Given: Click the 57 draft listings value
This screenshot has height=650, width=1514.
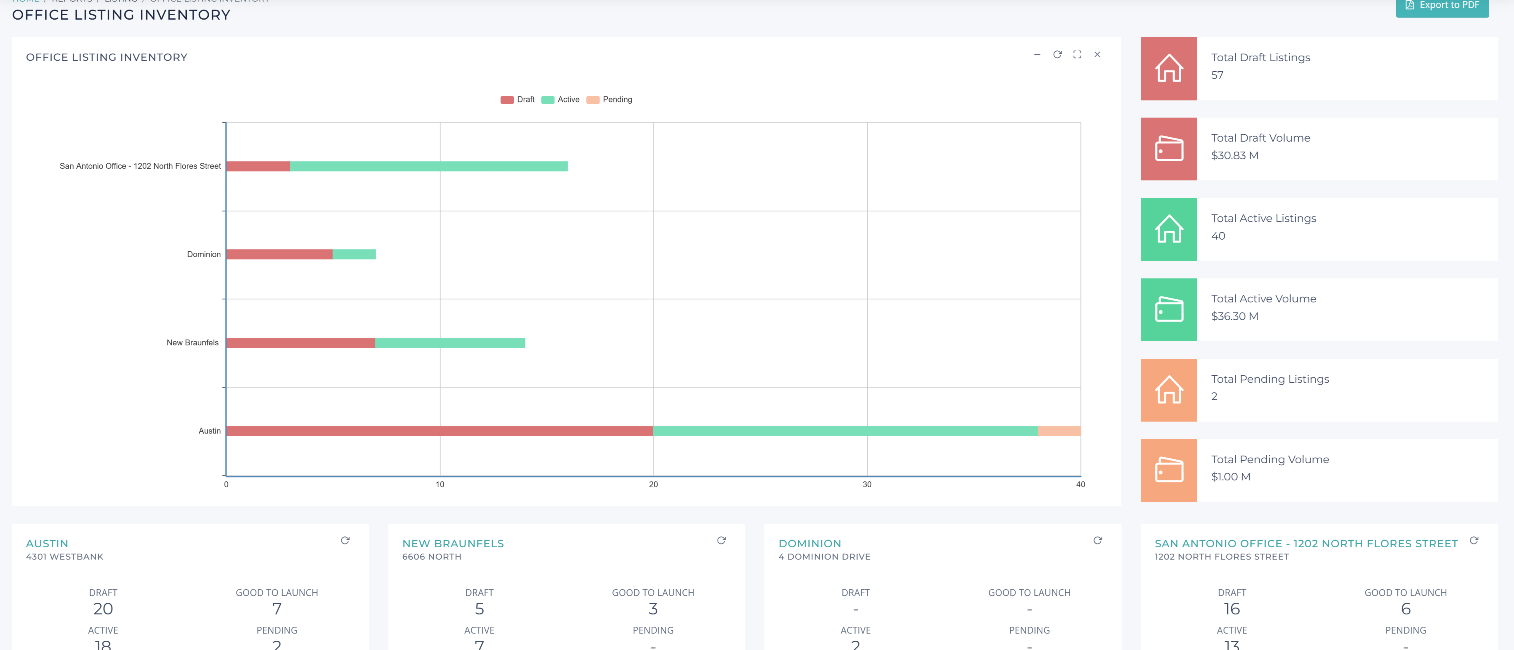Looking at the screenshot, I should [x=1217, y=75].
